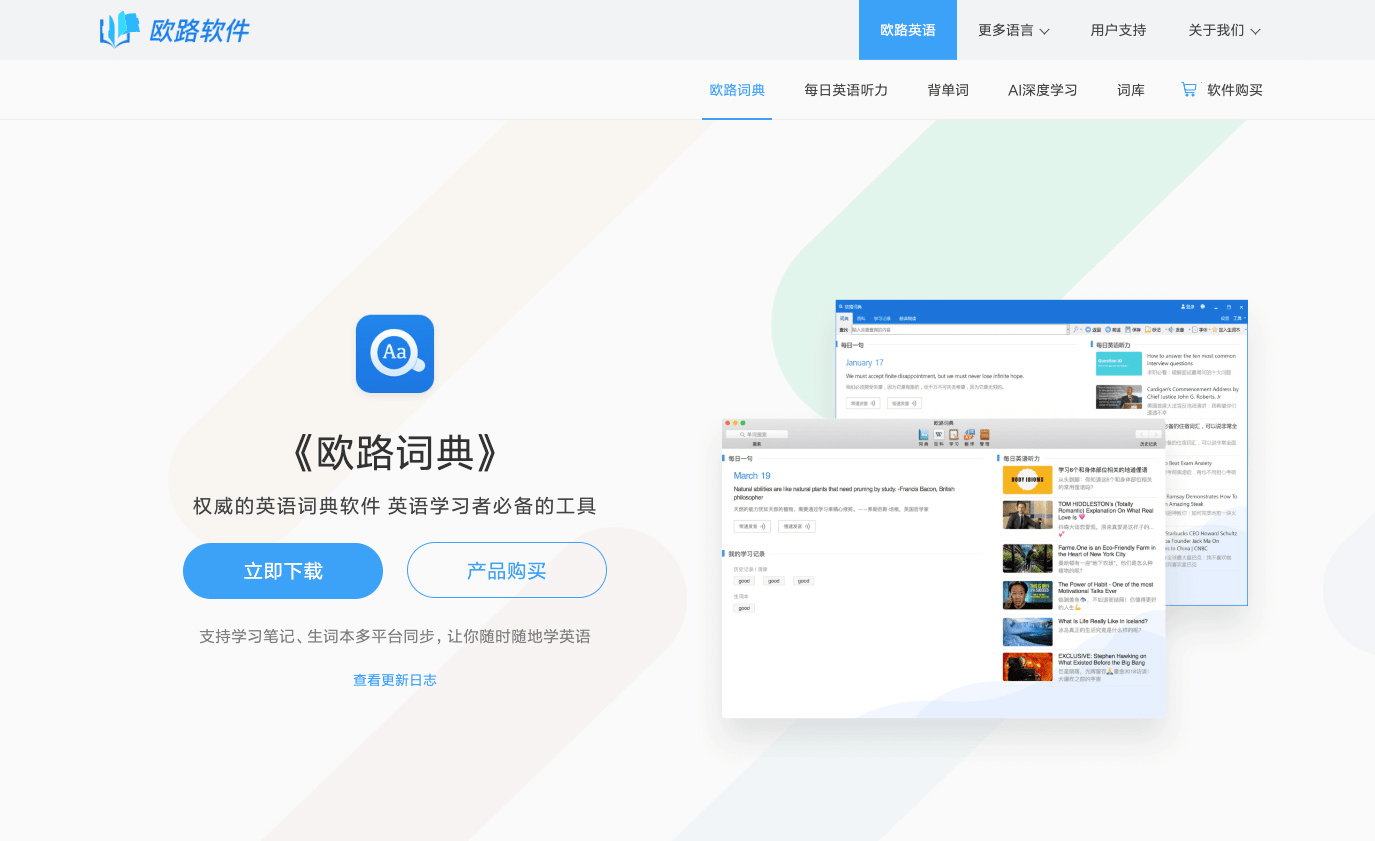Select the 欧路英语 top navigation tab
The height and width of the screenshot is (841, 1375).
(x=907, y=30)
